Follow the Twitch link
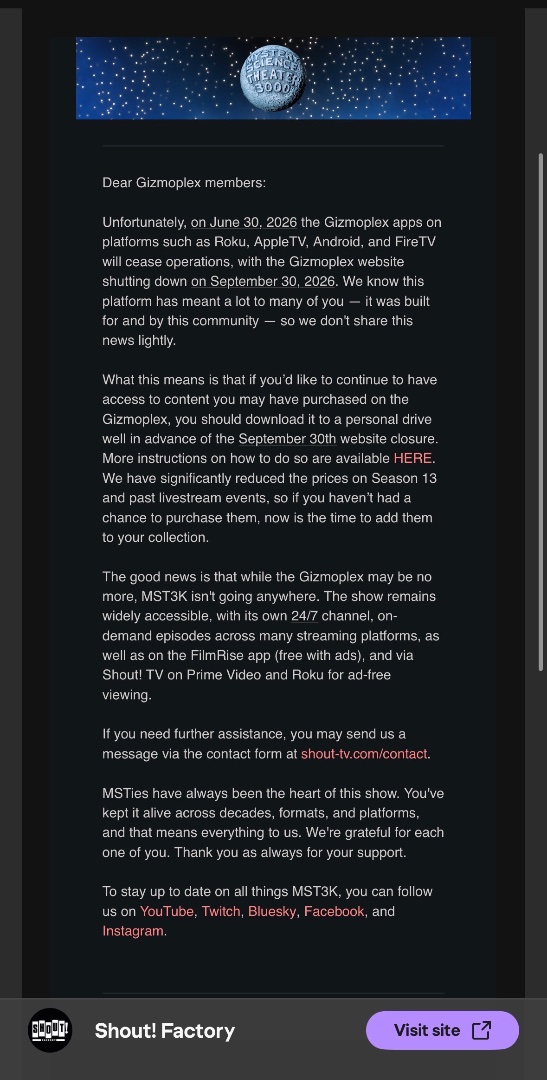The image size is (547, 1080). (221, 911)
